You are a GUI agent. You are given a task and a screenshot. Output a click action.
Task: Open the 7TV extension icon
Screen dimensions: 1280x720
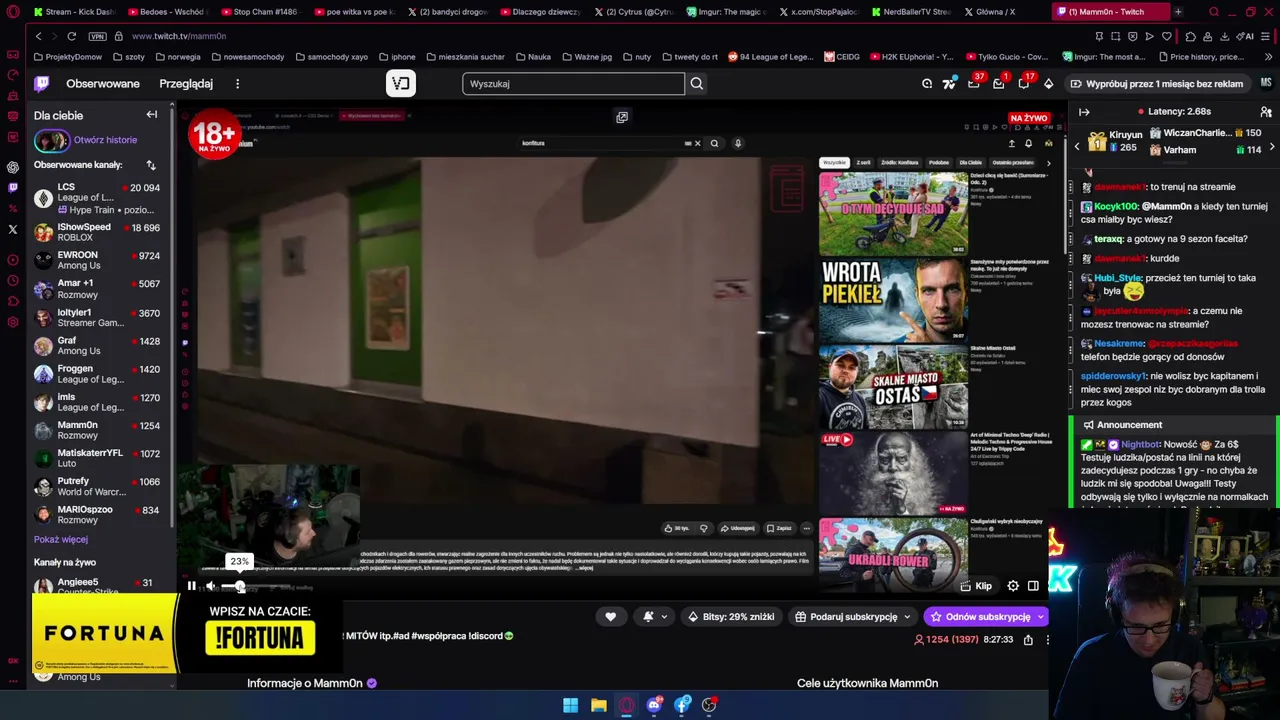949,84
